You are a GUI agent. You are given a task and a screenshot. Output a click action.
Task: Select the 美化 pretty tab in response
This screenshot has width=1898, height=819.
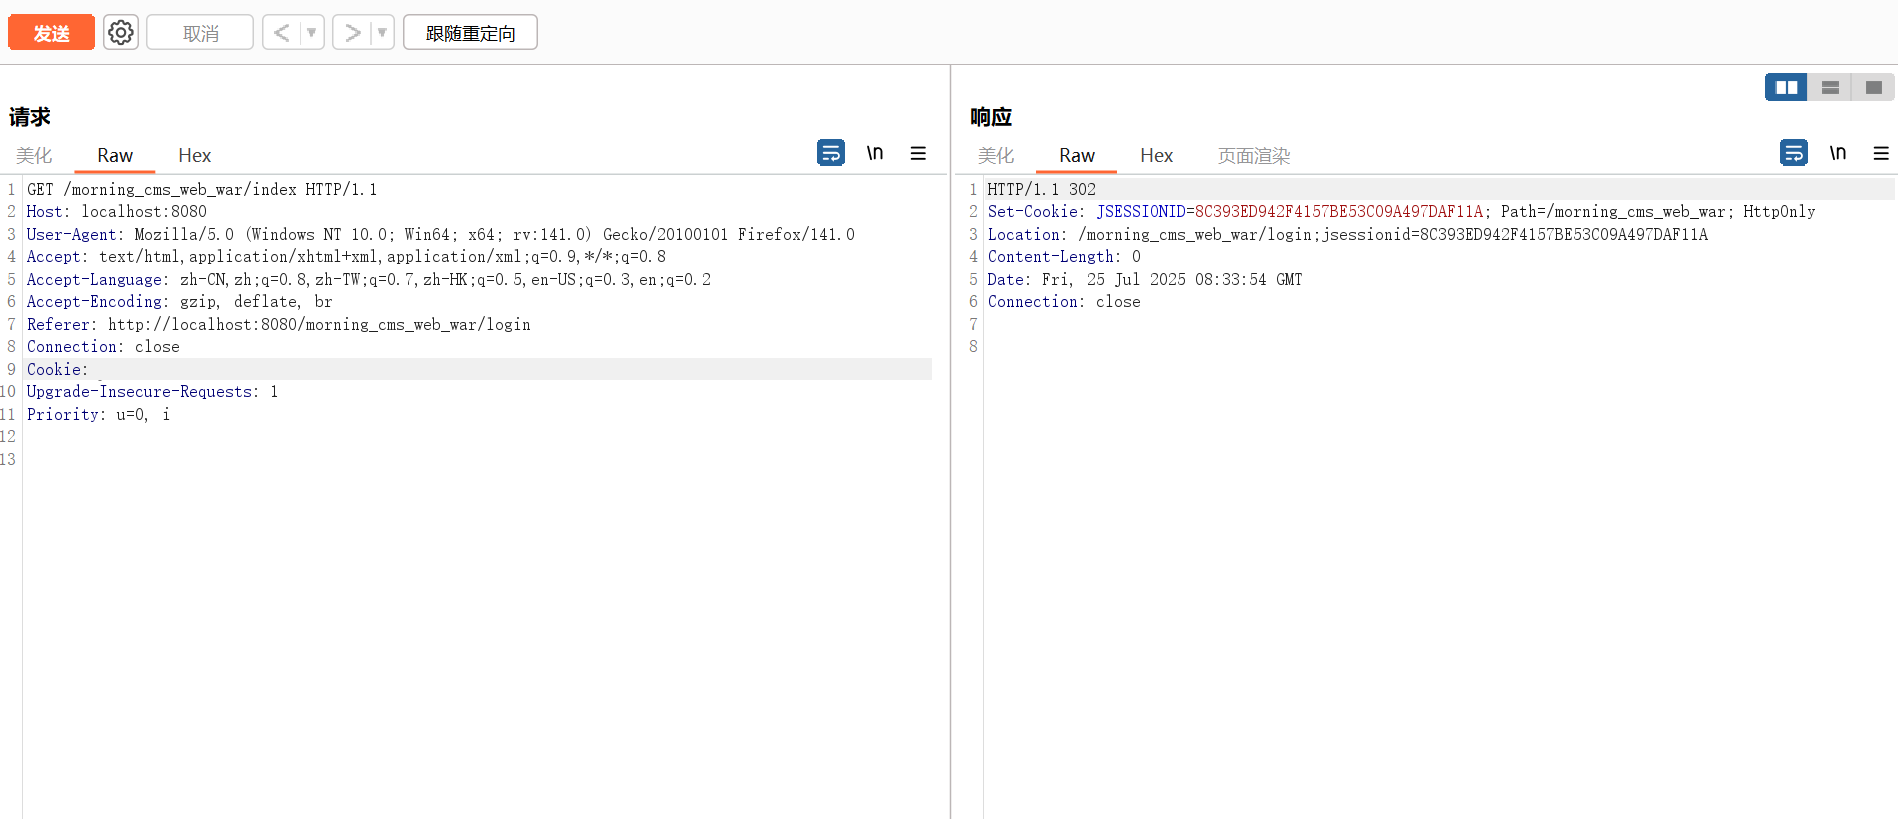point(995,155)
